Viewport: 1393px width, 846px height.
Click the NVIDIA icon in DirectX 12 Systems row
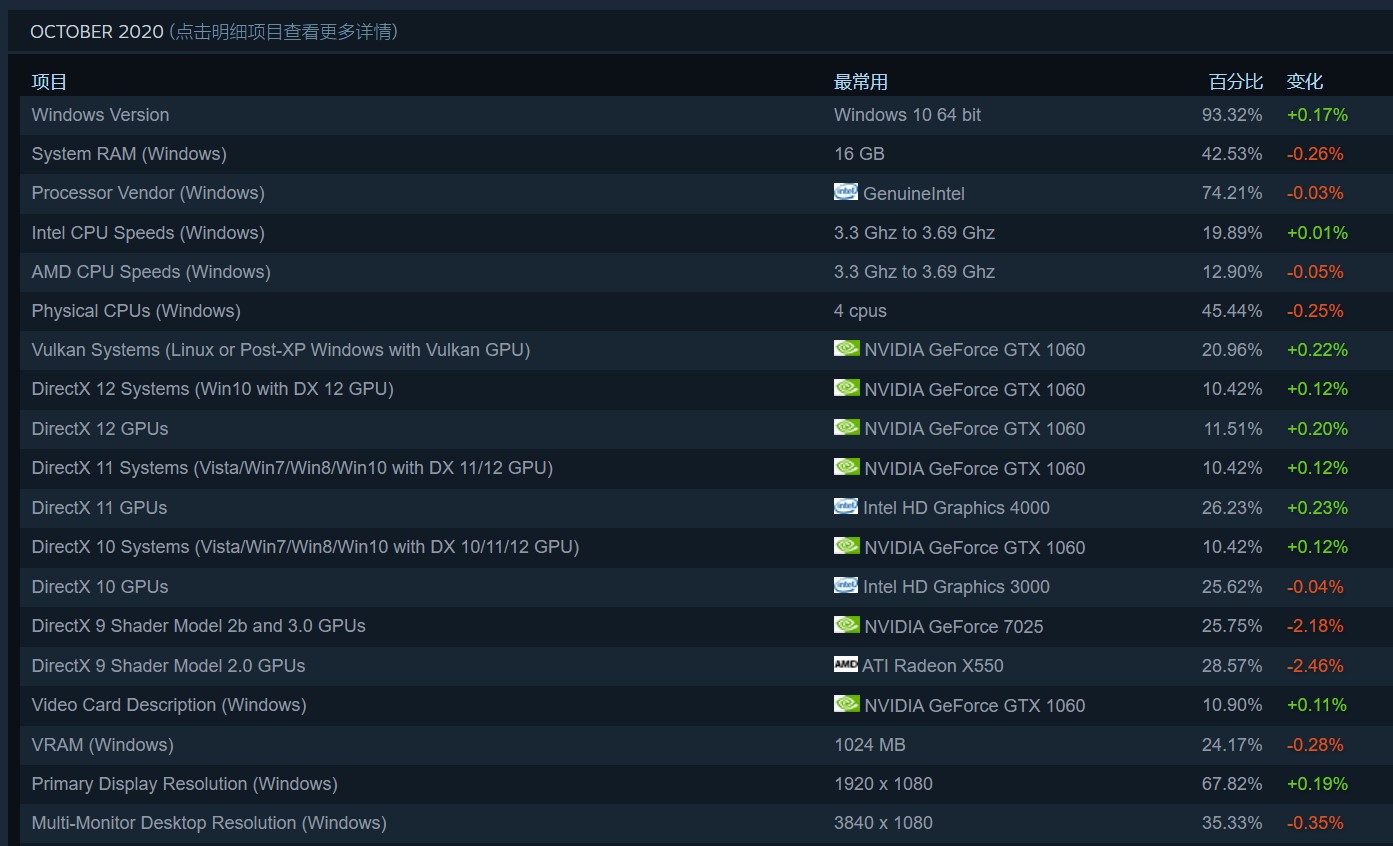point(846,389)
